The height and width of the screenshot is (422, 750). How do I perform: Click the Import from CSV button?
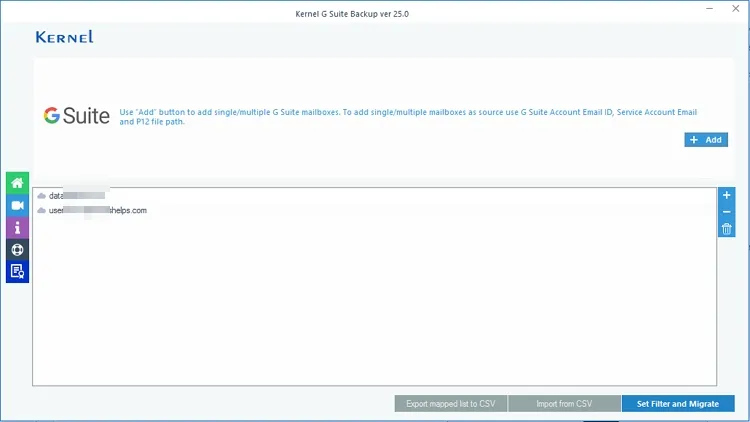coord(564,404)
